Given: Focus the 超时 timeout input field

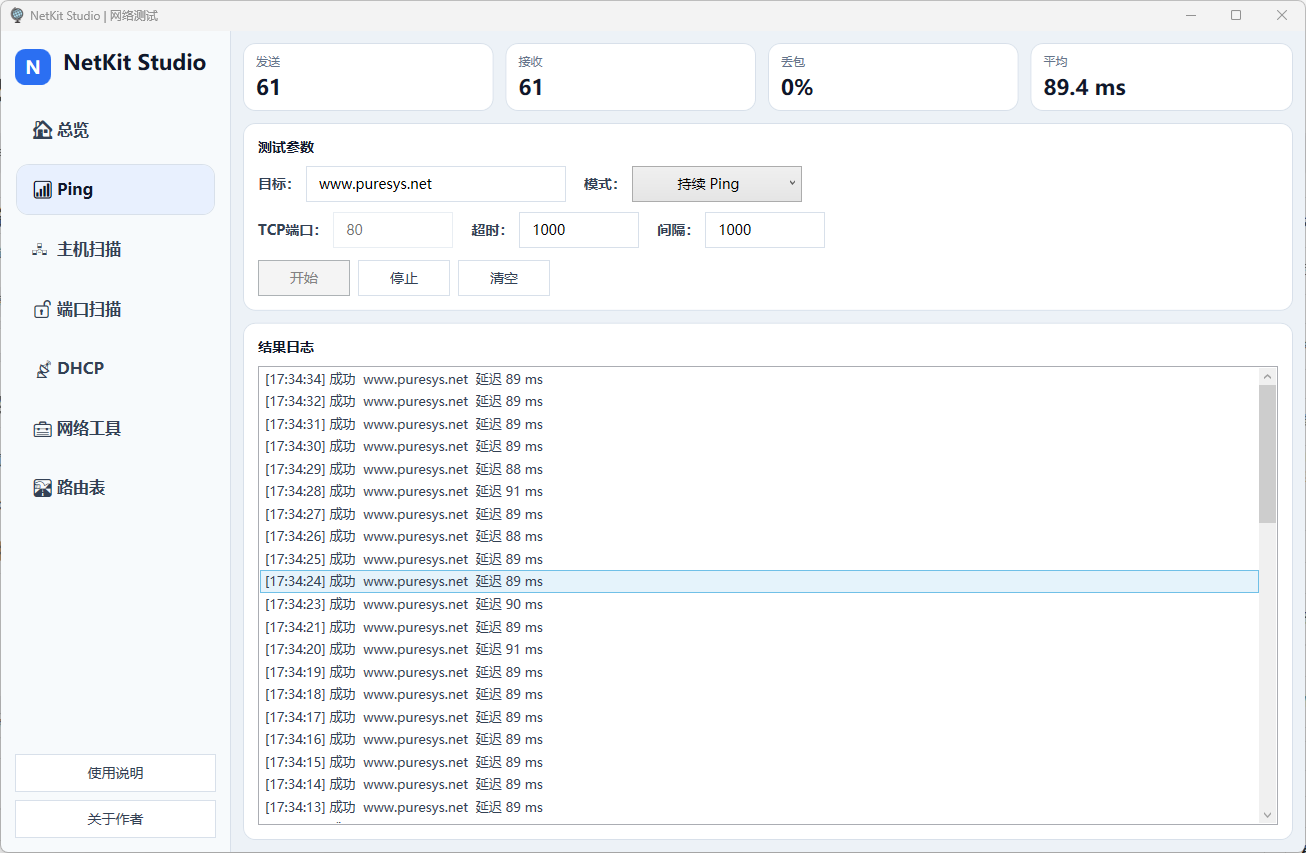Looking at the screenshot, I should point(578,230).
